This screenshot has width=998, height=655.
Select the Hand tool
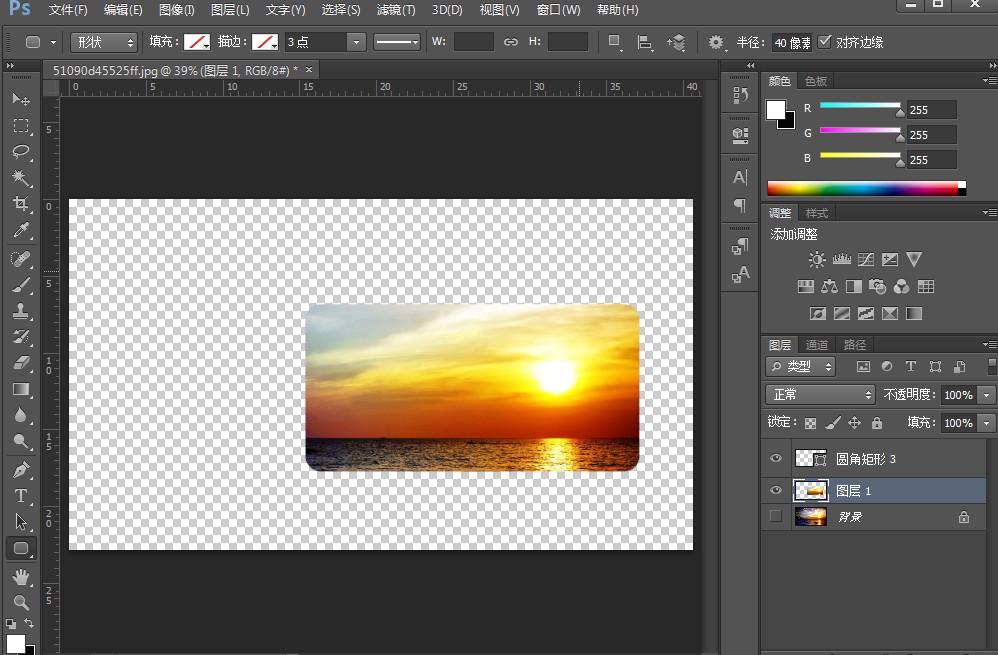pos(21,577)
